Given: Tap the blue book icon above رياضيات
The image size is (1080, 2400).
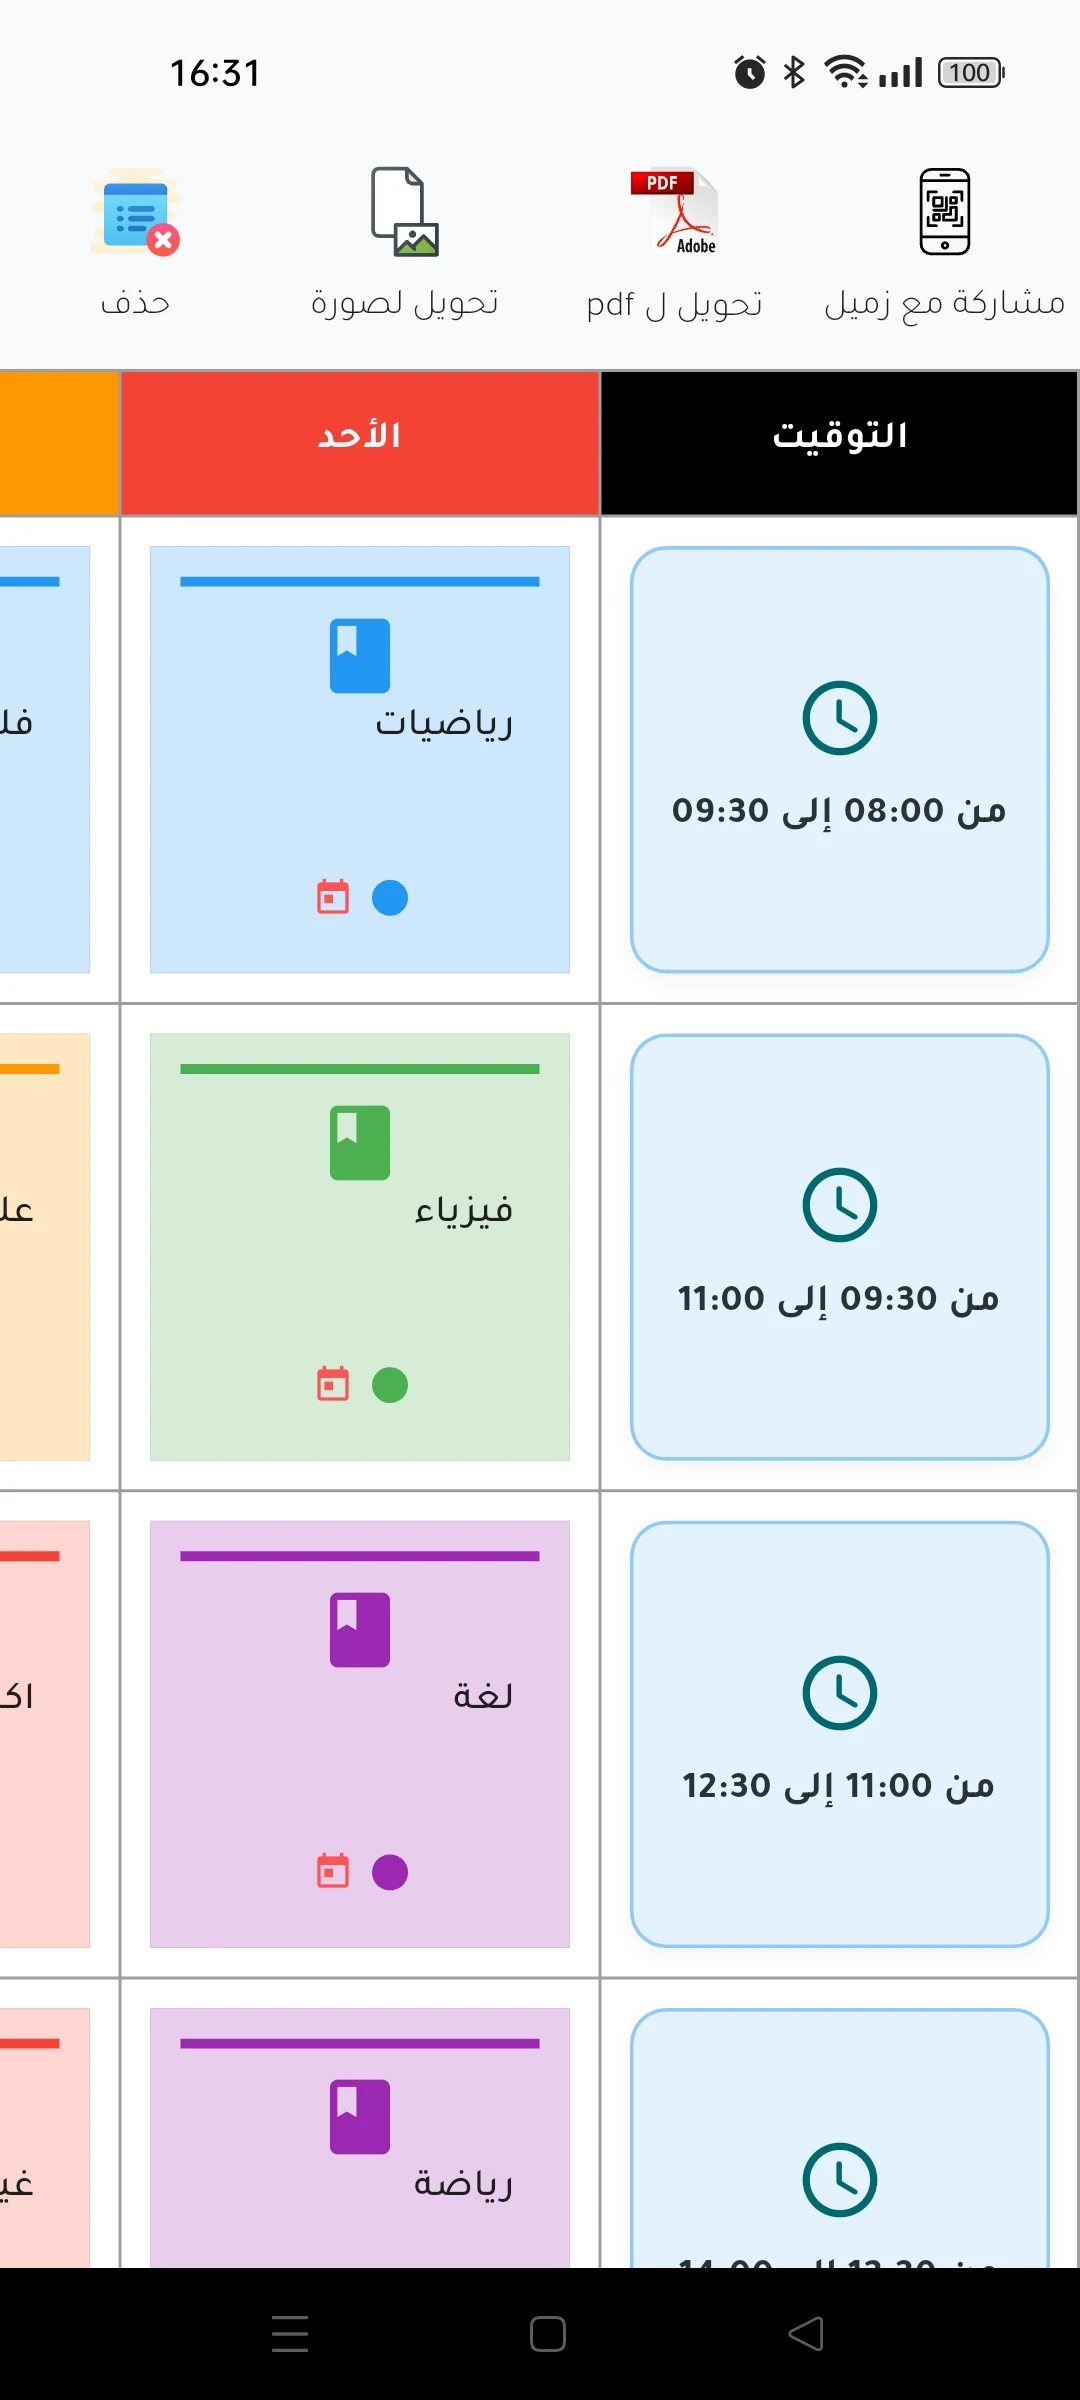Looking at the screenshot, I should 360,656.
